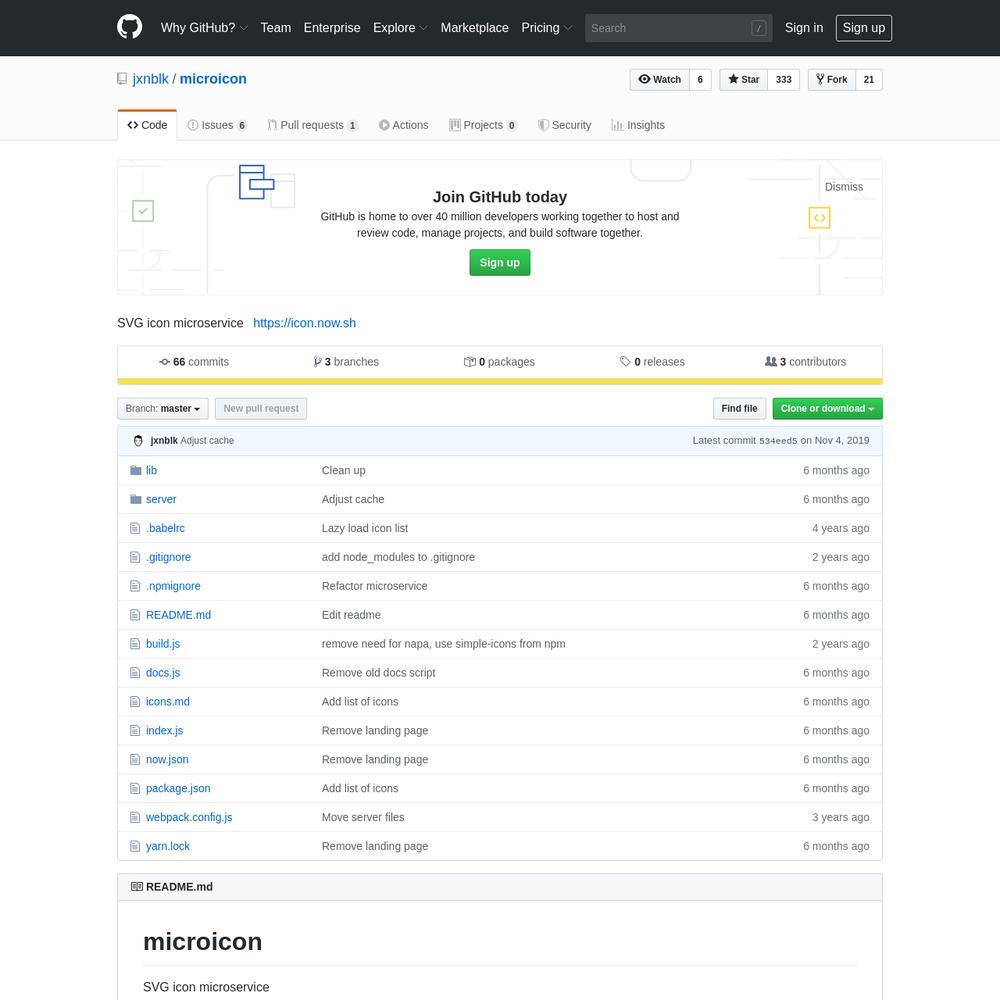Click the GitHub octocat logo
The height and width of the screenshot is (1000, 1000).
(129, 27)
